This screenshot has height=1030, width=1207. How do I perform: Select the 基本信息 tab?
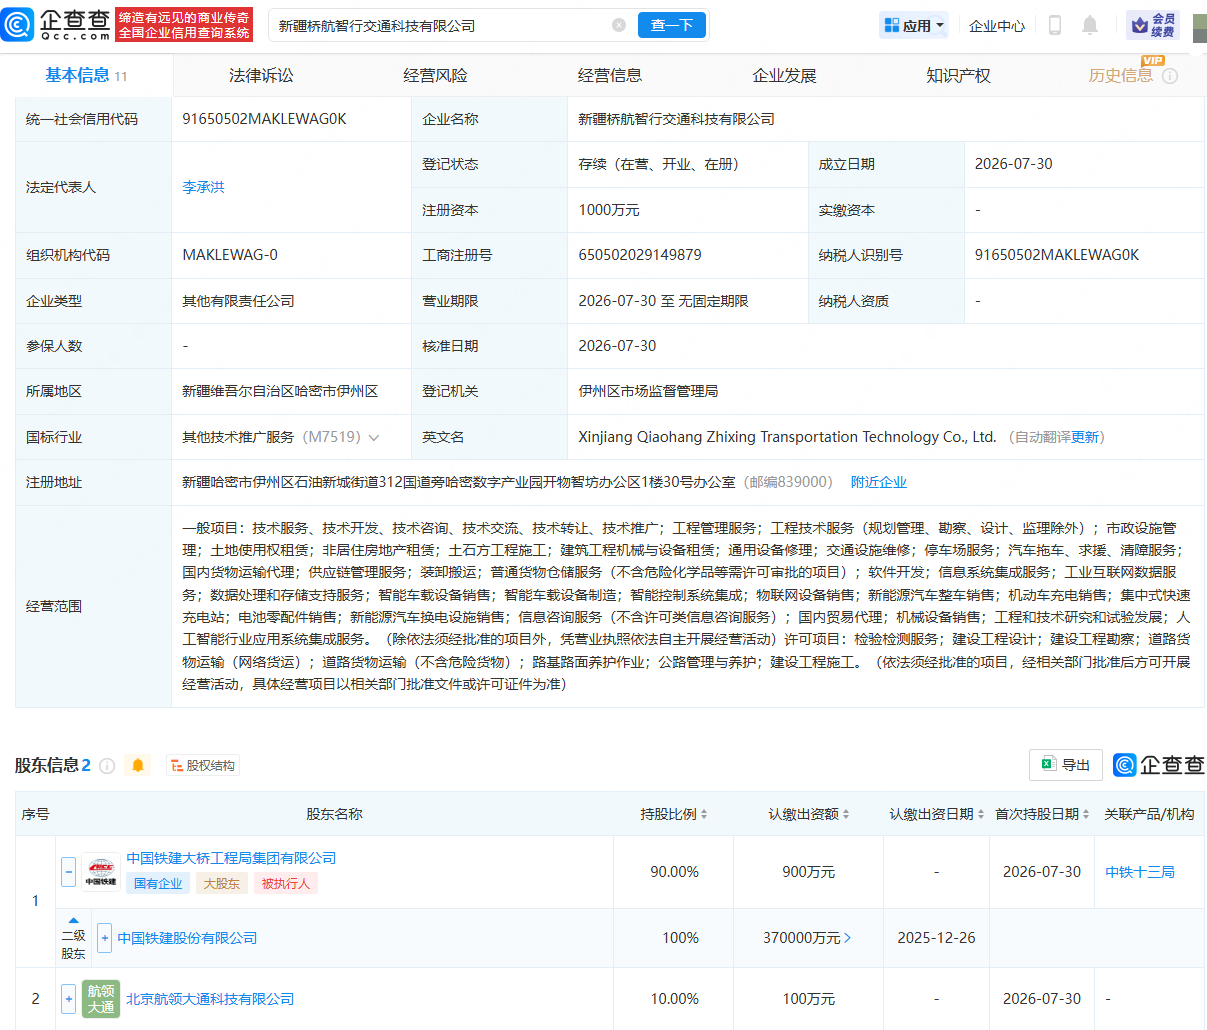[x=86, y=75]
